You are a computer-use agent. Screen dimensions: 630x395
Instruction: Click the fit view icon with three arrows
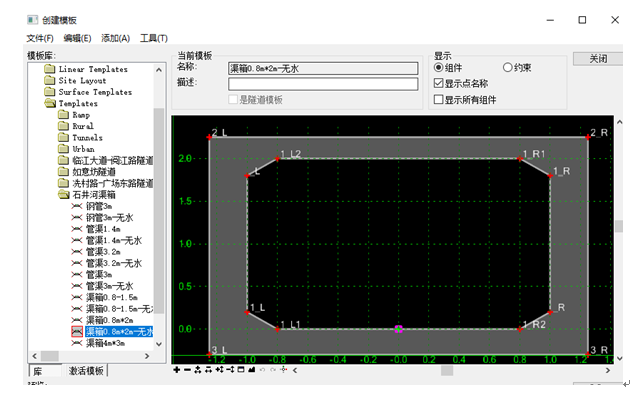198,370
